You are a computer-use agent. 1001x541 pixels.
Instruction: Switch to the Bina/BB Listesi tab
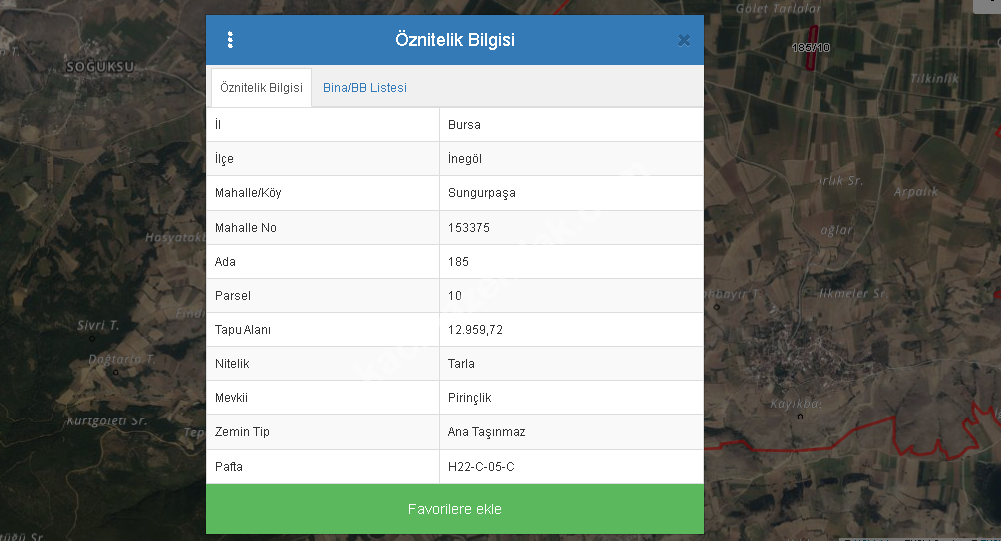tap(364, 88)
